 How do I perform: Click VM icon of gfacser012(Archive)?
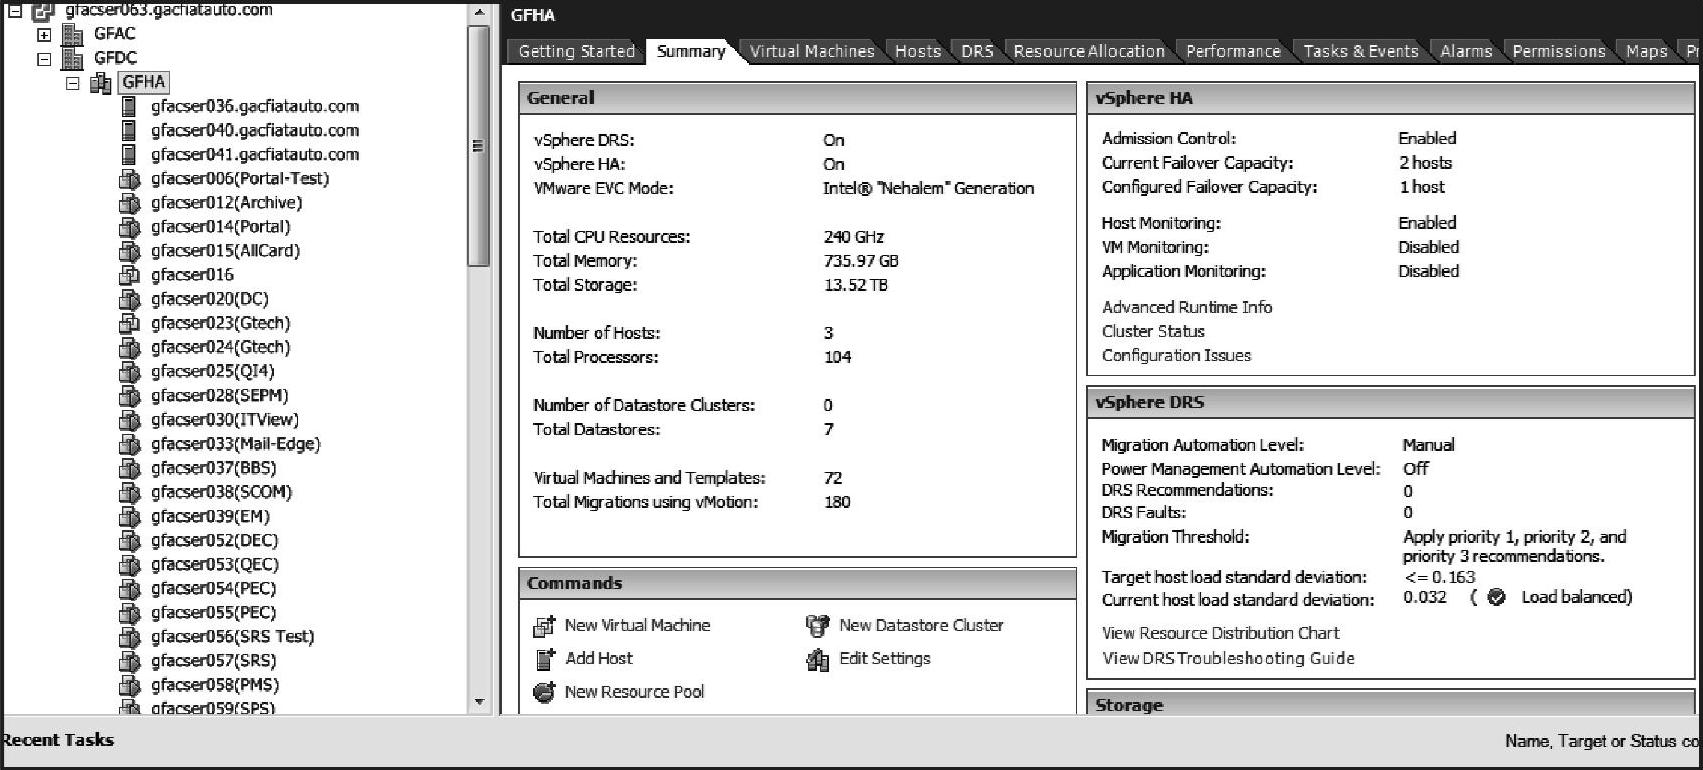129,203
